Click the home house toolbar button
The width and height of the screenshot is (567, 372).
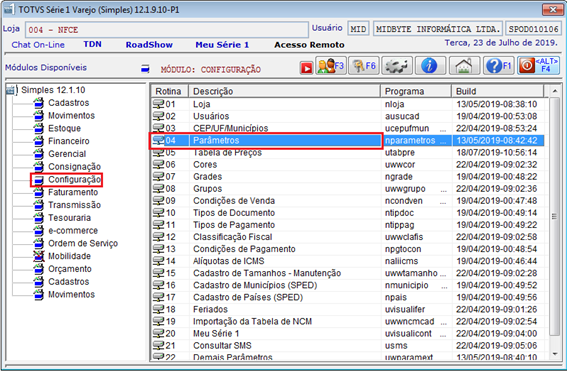coord(464,66)
